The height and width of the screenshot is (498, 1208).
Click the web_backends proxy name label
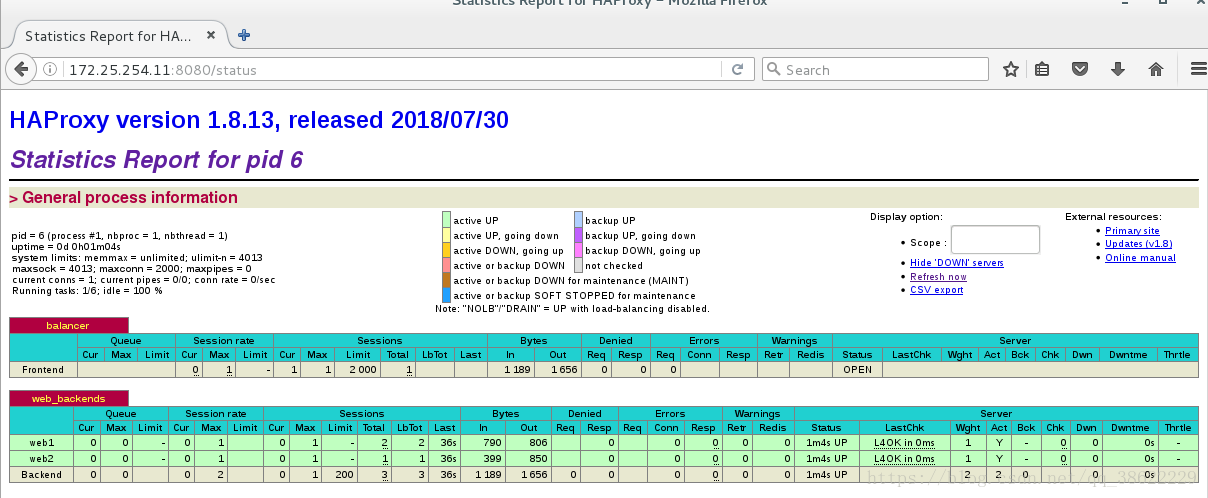[68, 398]
